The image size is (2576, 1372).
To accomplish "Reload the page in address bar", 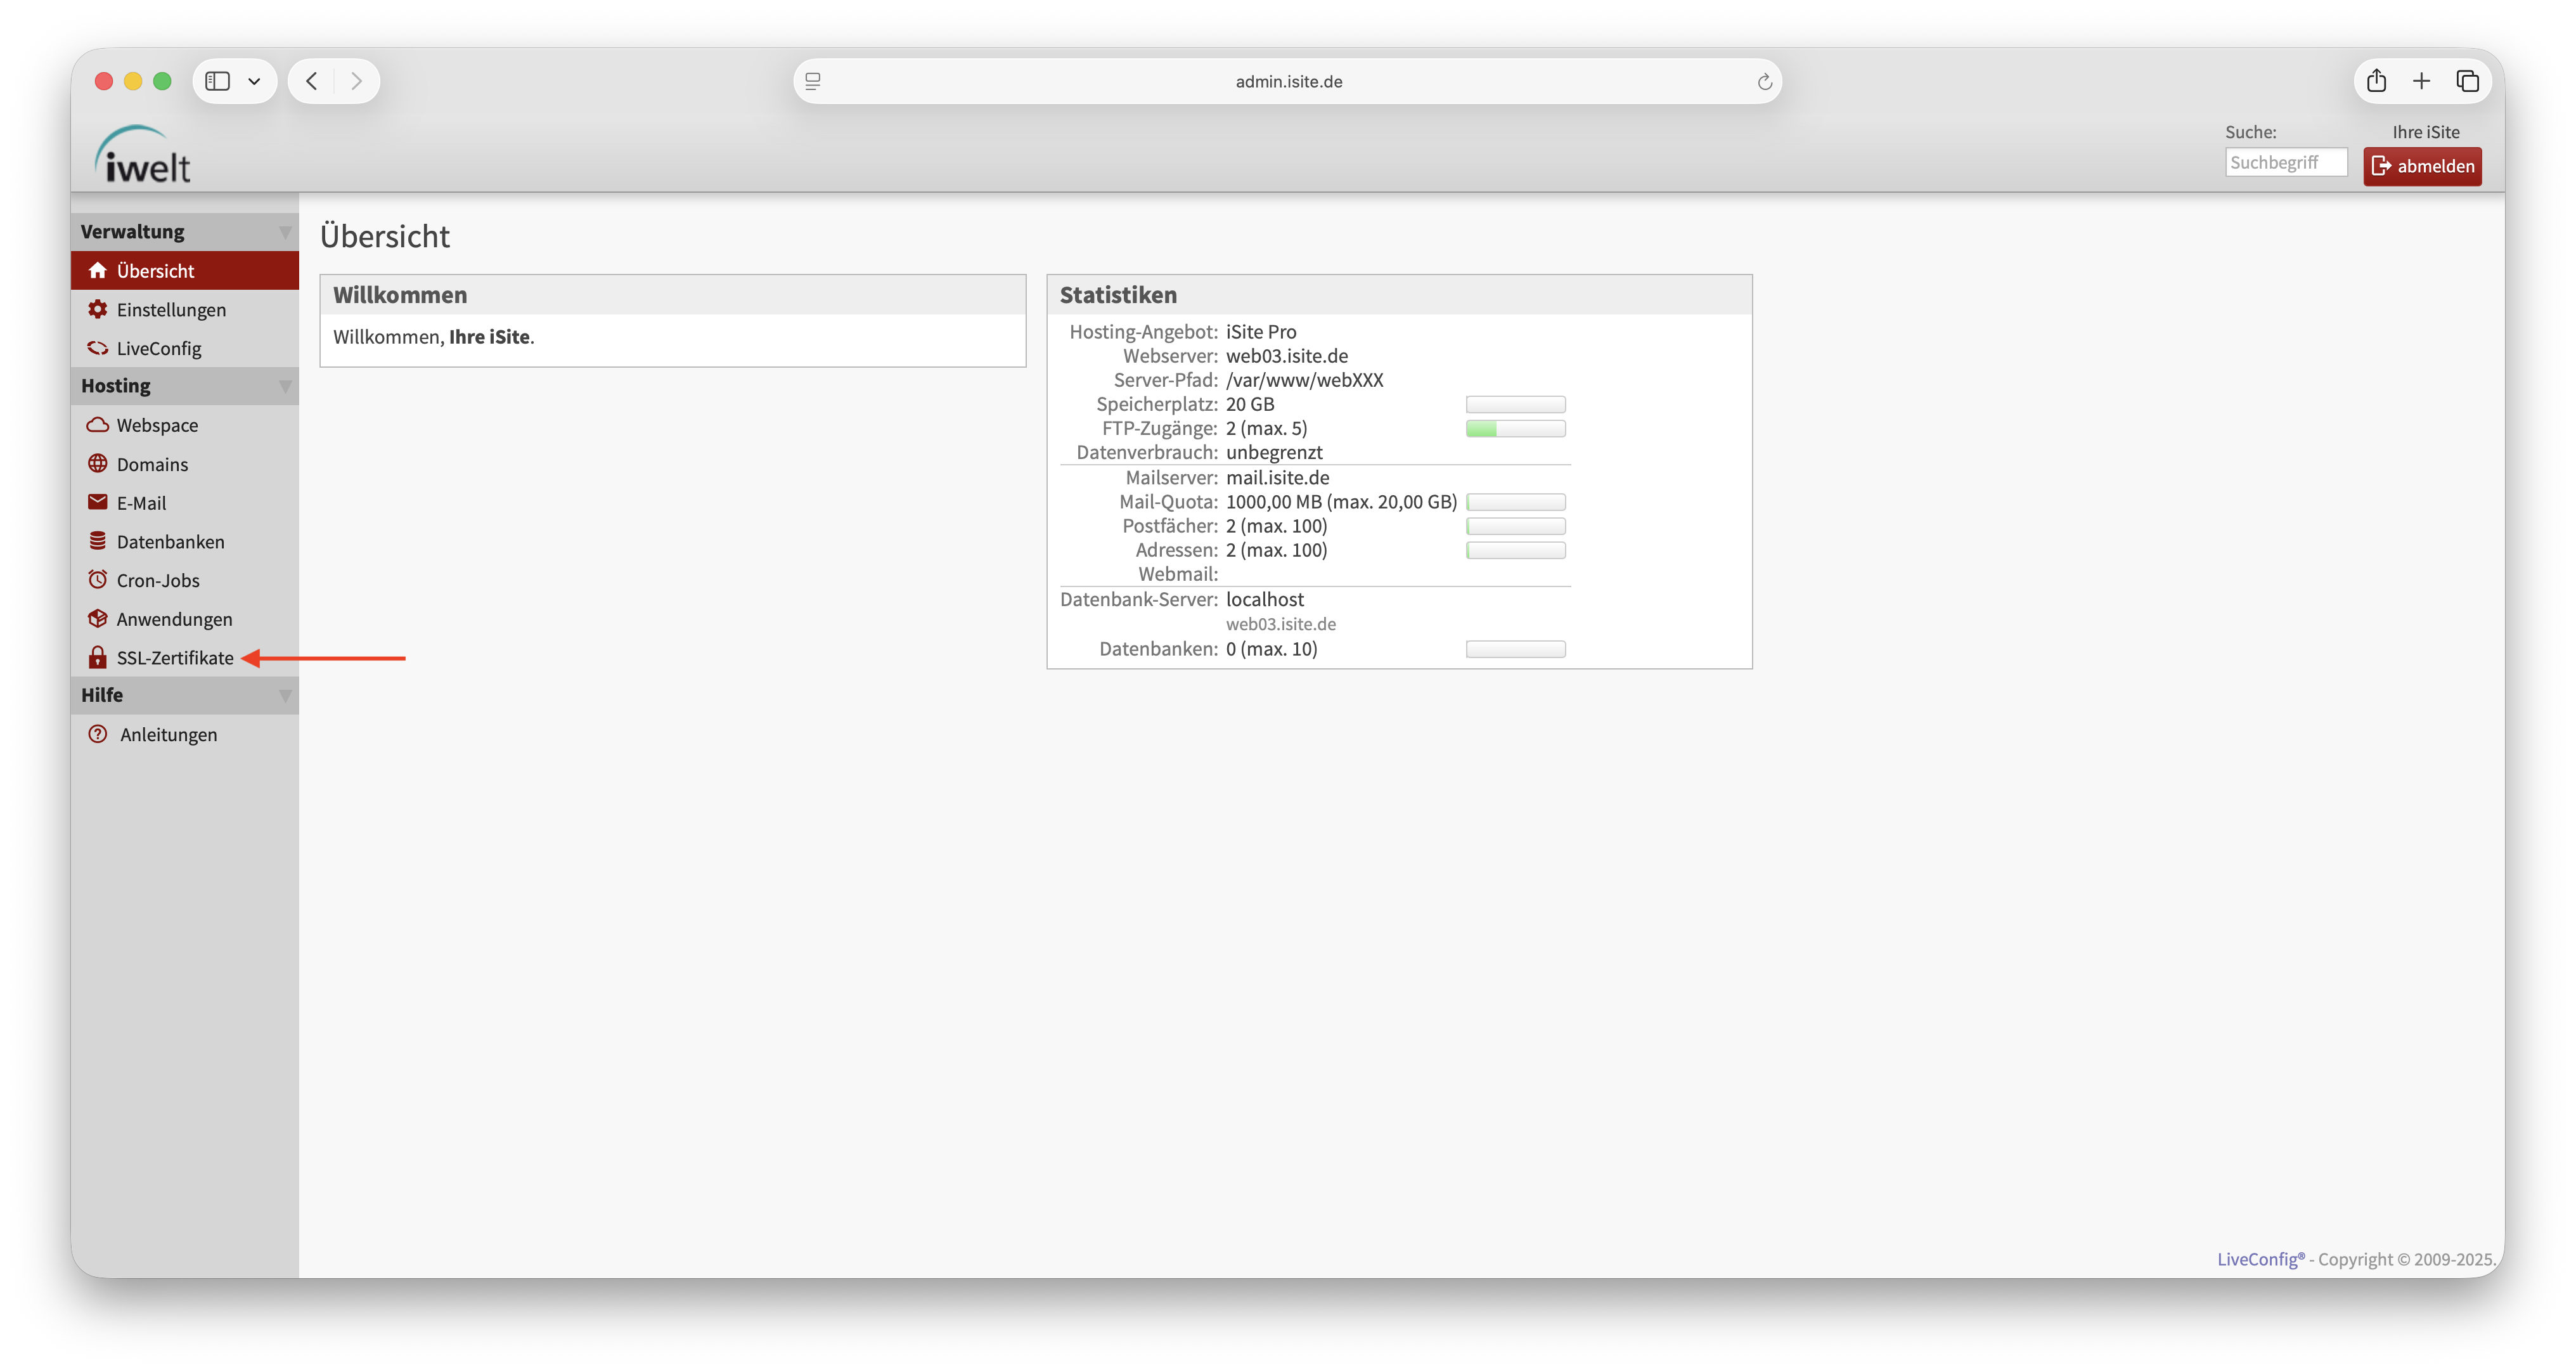I will (x=1764, y=82).
